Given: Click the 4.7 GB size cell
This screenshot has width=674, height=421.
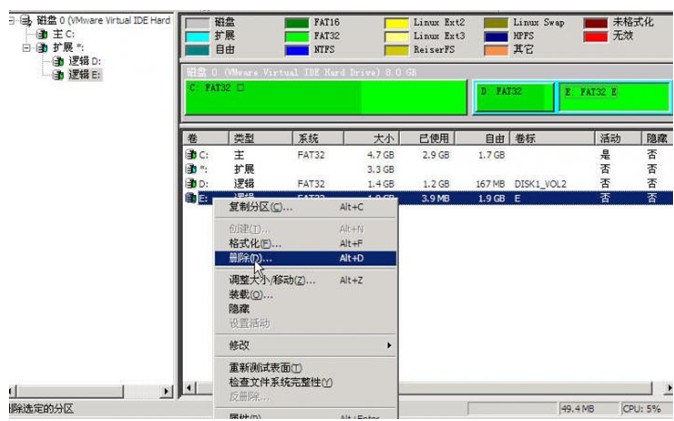Looking at the screenshot, I should tap(380, 155).
